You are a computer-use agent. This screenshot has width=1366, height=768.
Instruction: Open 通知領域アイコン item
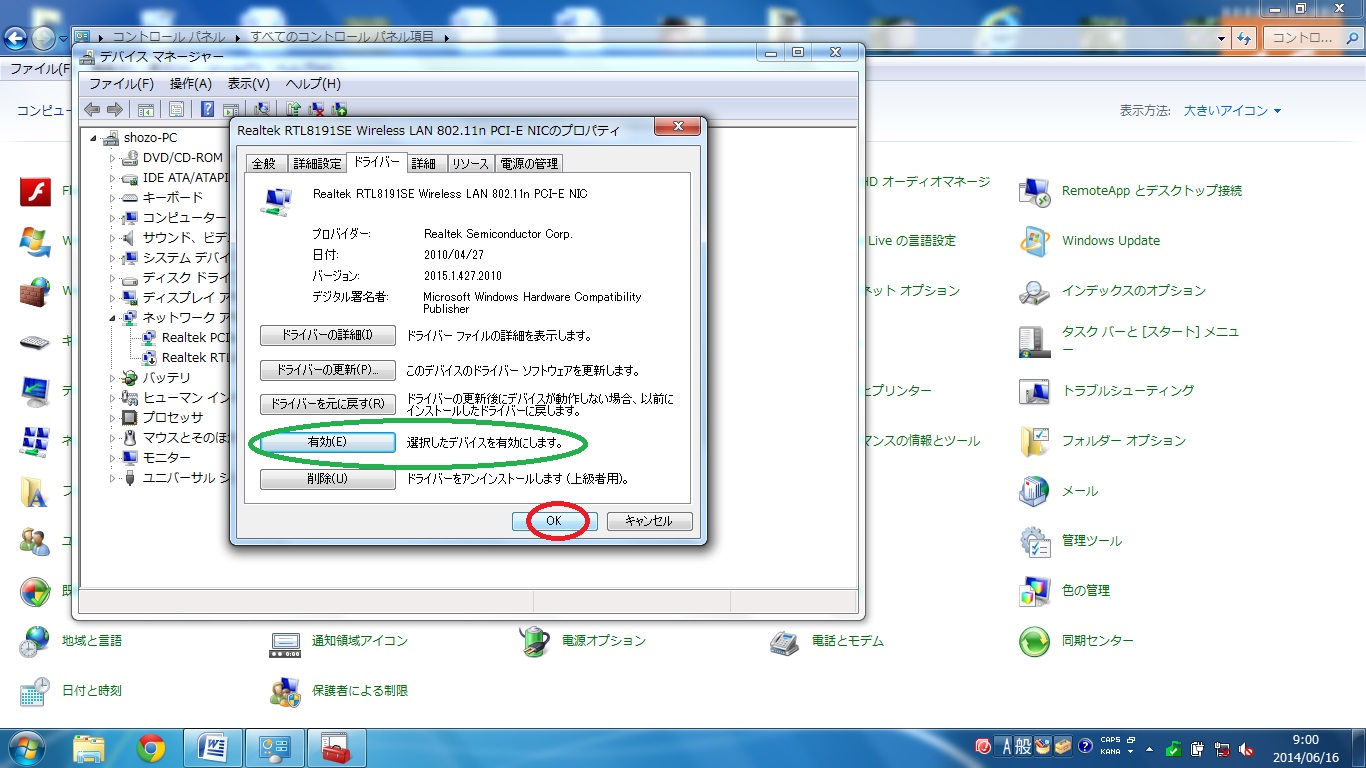click(x=339, y=641)
